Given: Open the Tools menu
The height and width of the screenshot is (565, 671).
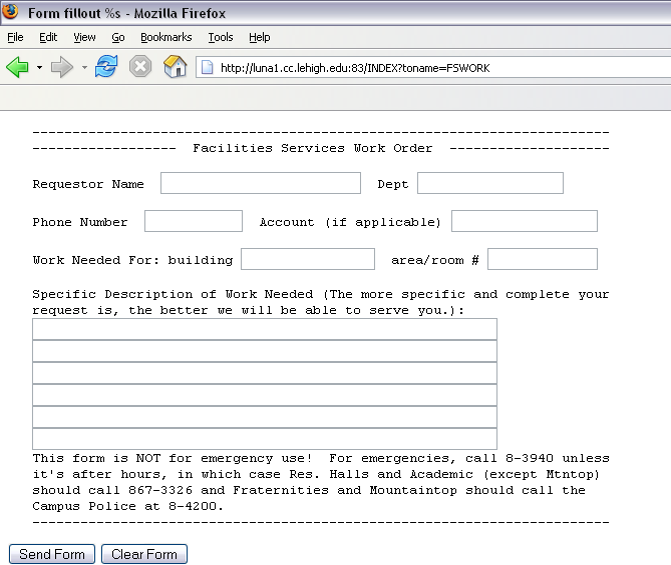Looking at the screenshot, I should coord(220,38).
